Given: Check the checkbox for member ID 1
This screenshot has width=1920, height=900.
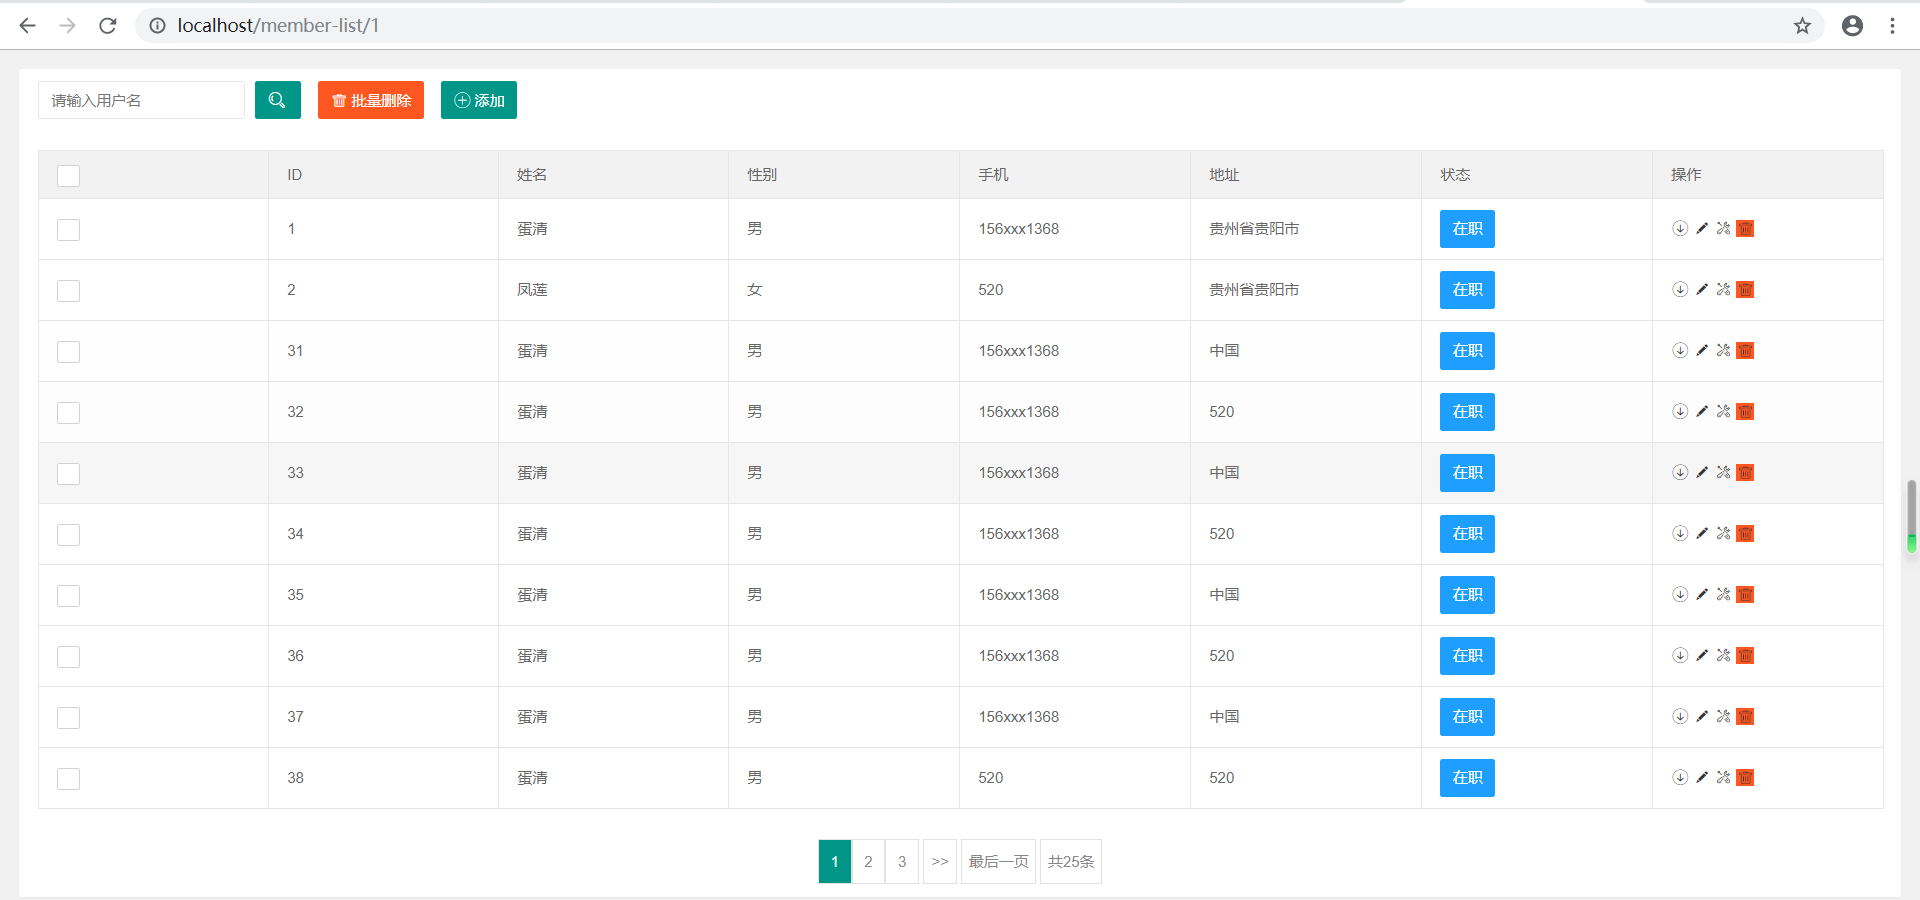Looking at the screenshot, I should pos(68,230).
